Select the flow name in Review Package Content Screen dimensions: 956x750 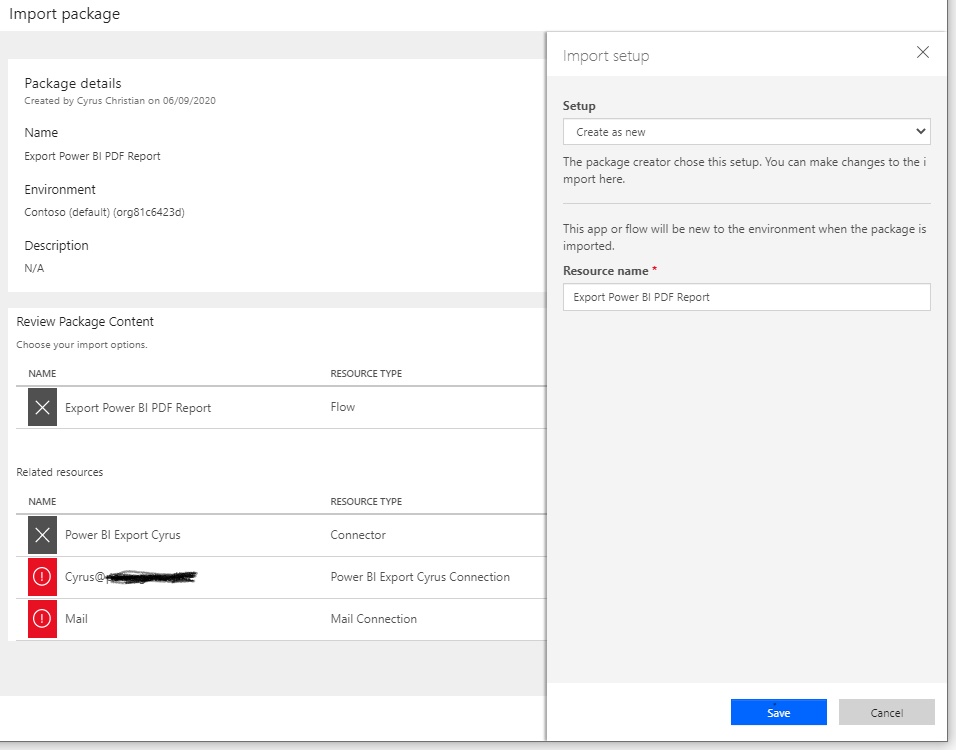coord(138,408)
